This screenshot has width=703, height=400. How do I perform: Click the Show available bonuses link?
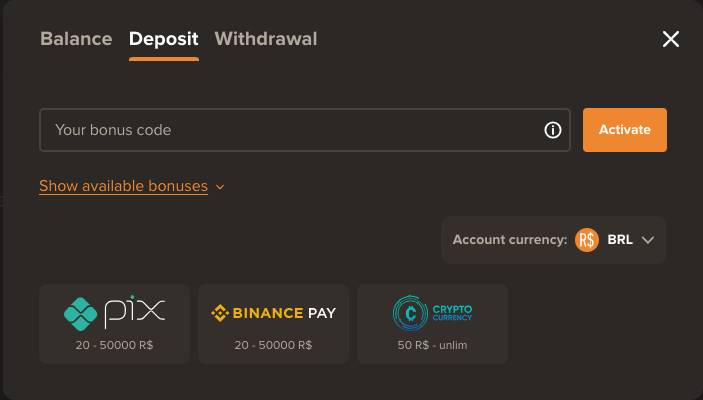(x=123, y=186)
